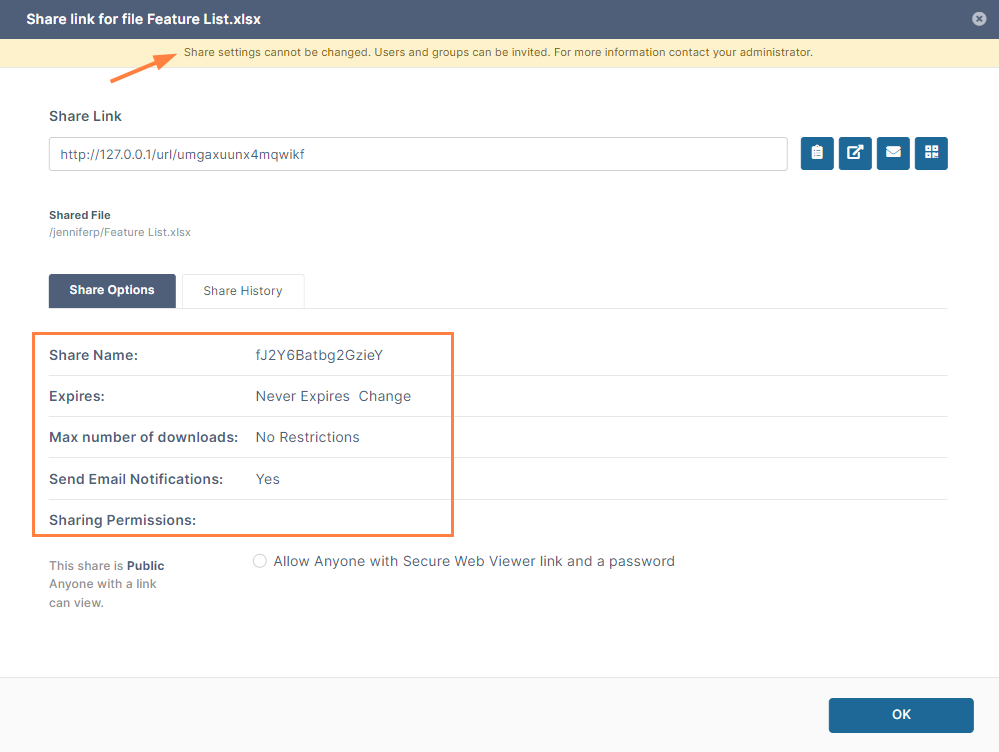Click the share name fJ2Y6Batbg2GzieY
Image resolution: width=999 pixels, height=752 pixels.
point(319,355)
